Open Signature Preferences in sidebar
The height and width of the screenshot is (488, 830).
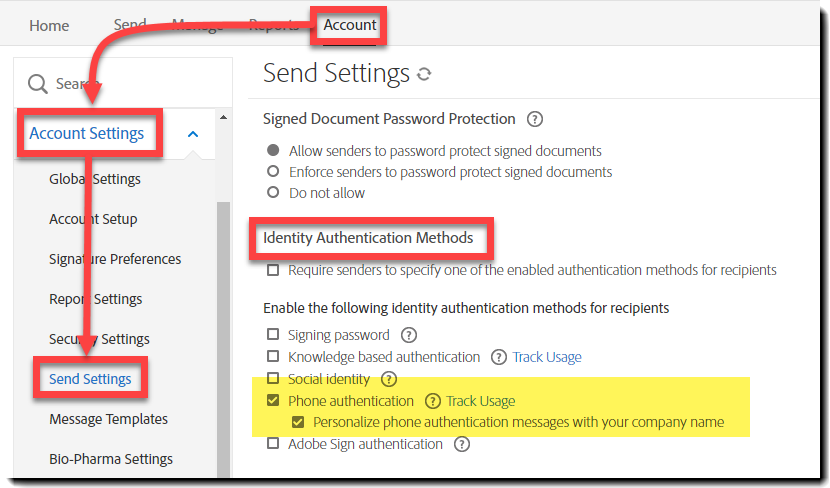[115, 259]
